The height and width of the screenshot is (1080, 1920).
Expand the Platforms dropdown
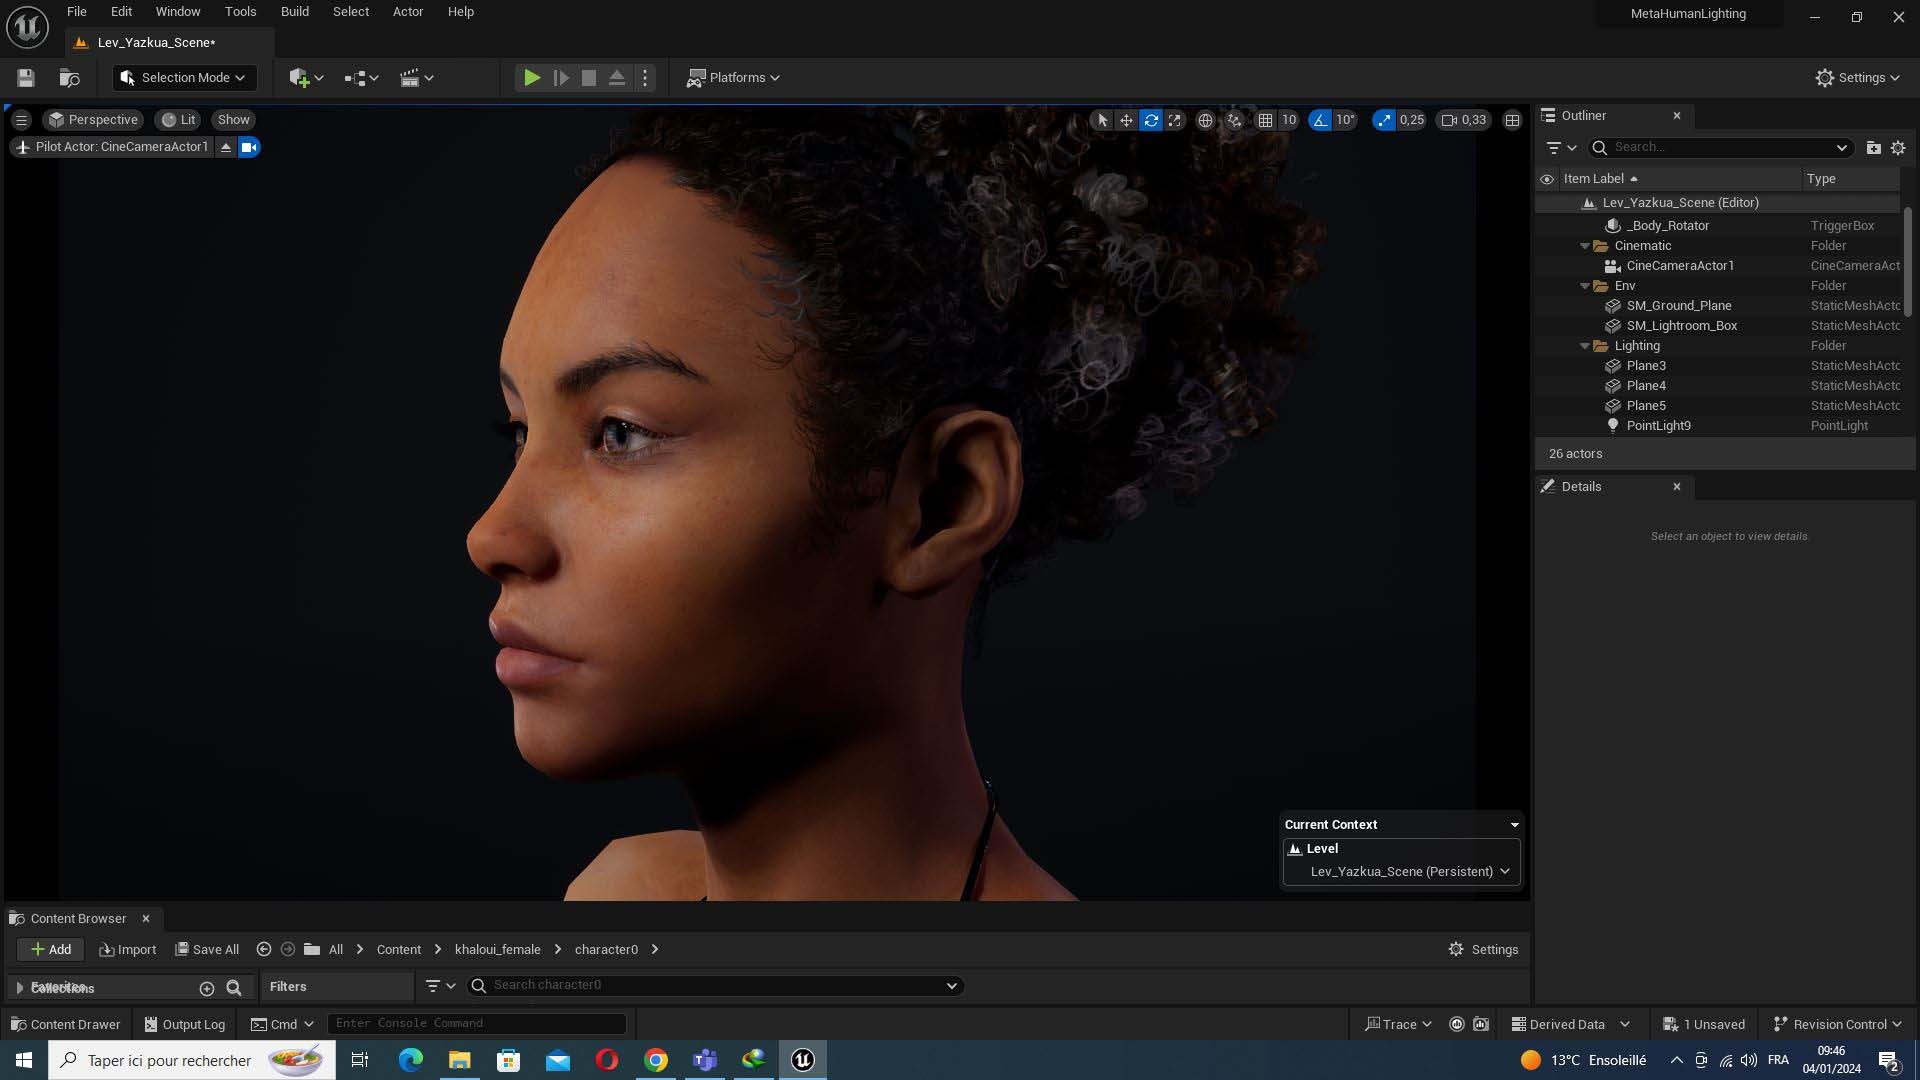point(733,78)
